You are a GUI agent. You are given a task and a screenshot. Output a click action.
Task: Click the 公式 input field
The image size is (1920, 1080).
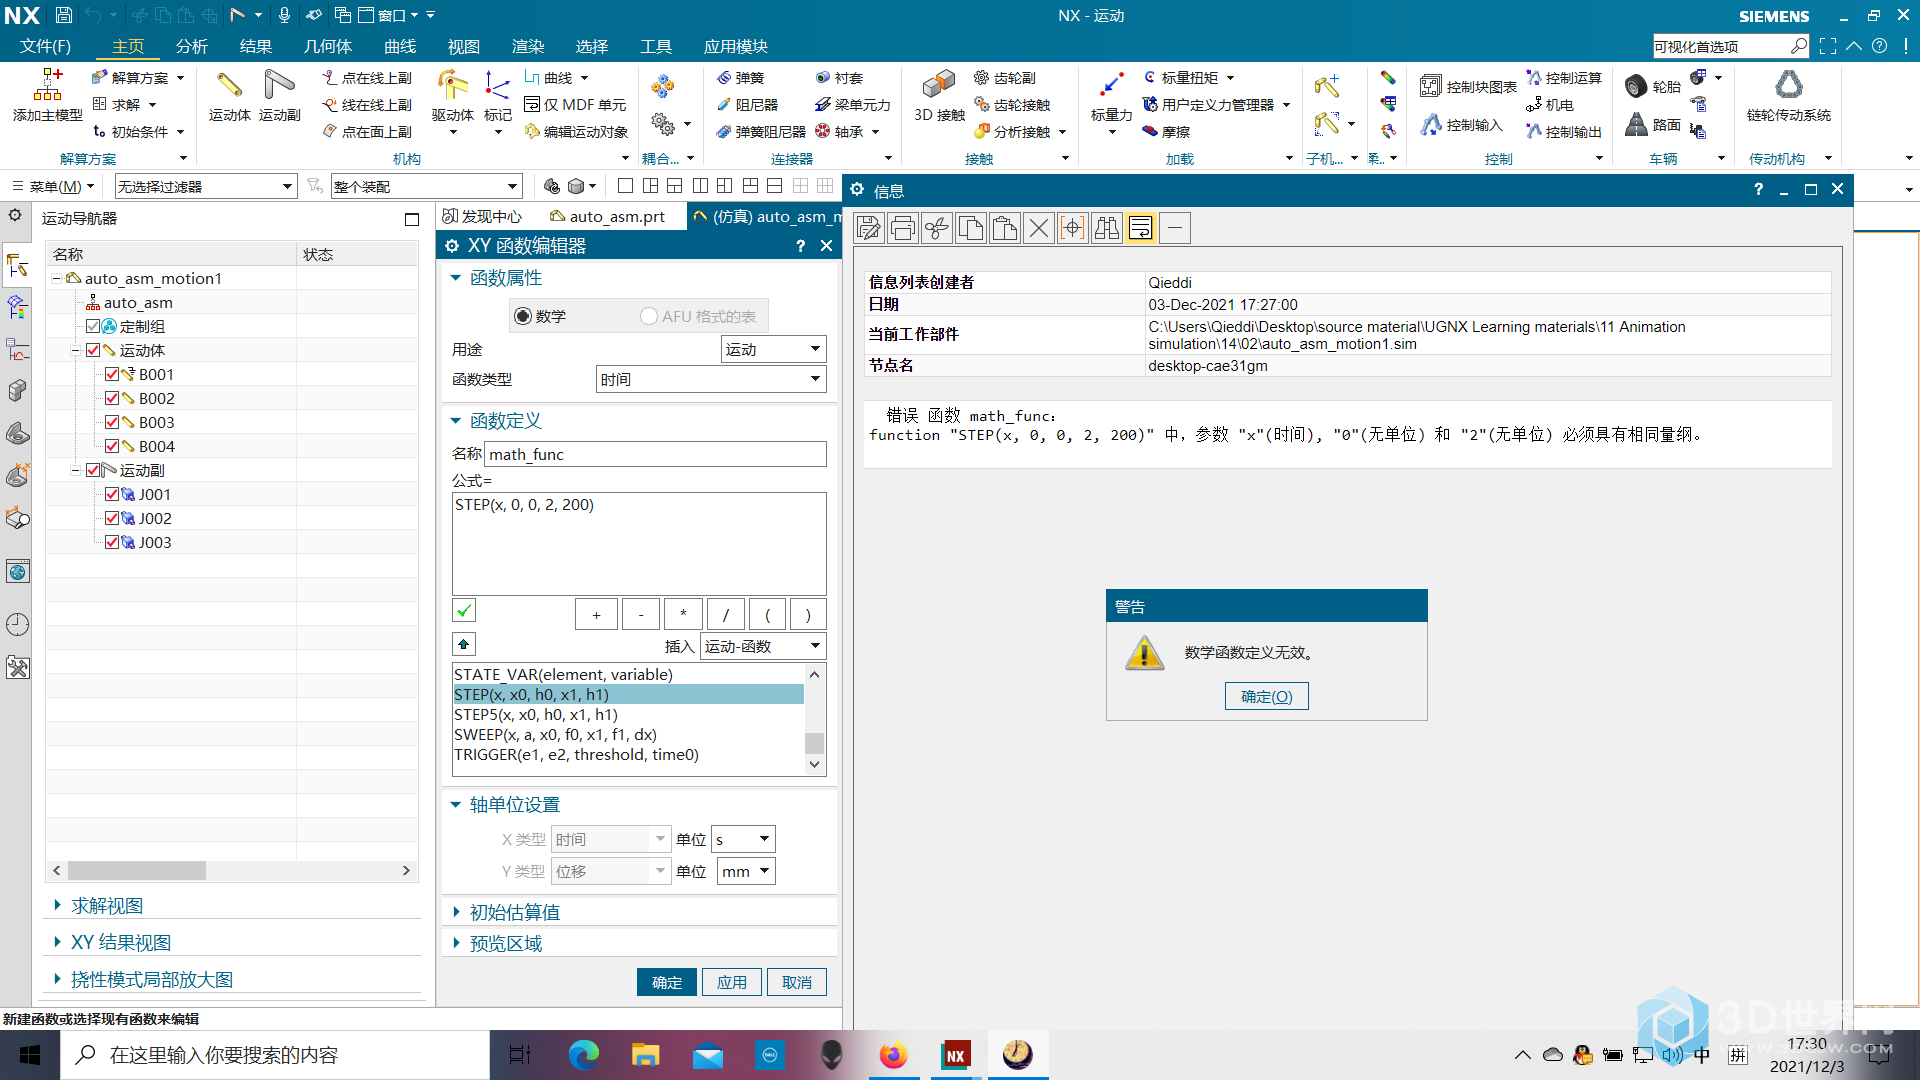pos(640,541)
